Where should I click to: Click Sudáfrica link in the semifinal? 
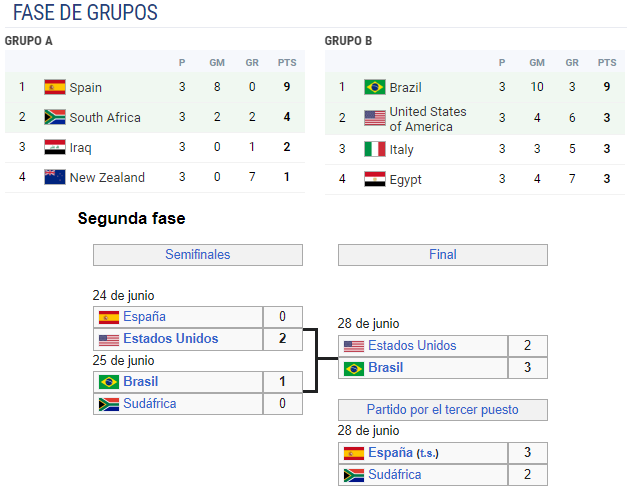click(x=150, y=403)
